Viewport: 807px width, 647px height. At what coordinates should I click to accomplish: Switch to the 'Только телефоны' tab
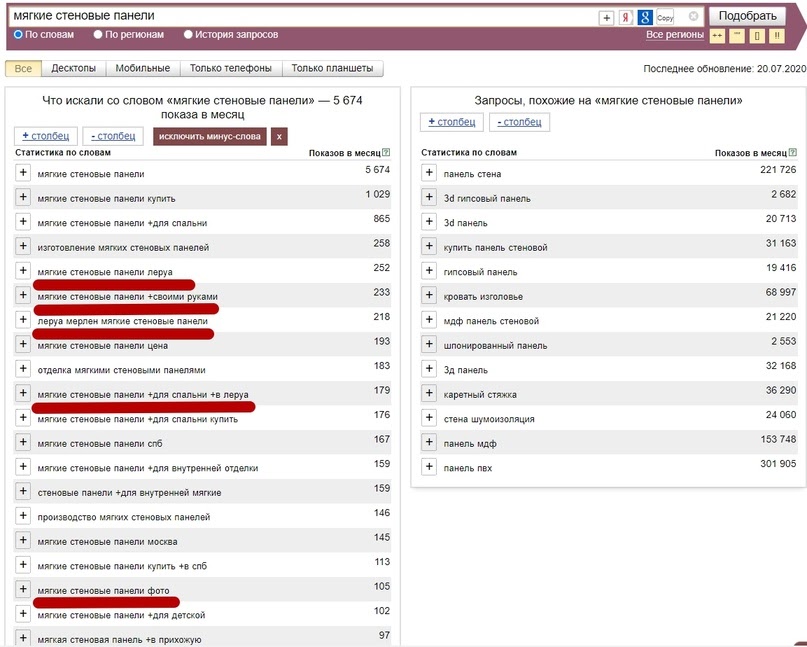point(231,68)
